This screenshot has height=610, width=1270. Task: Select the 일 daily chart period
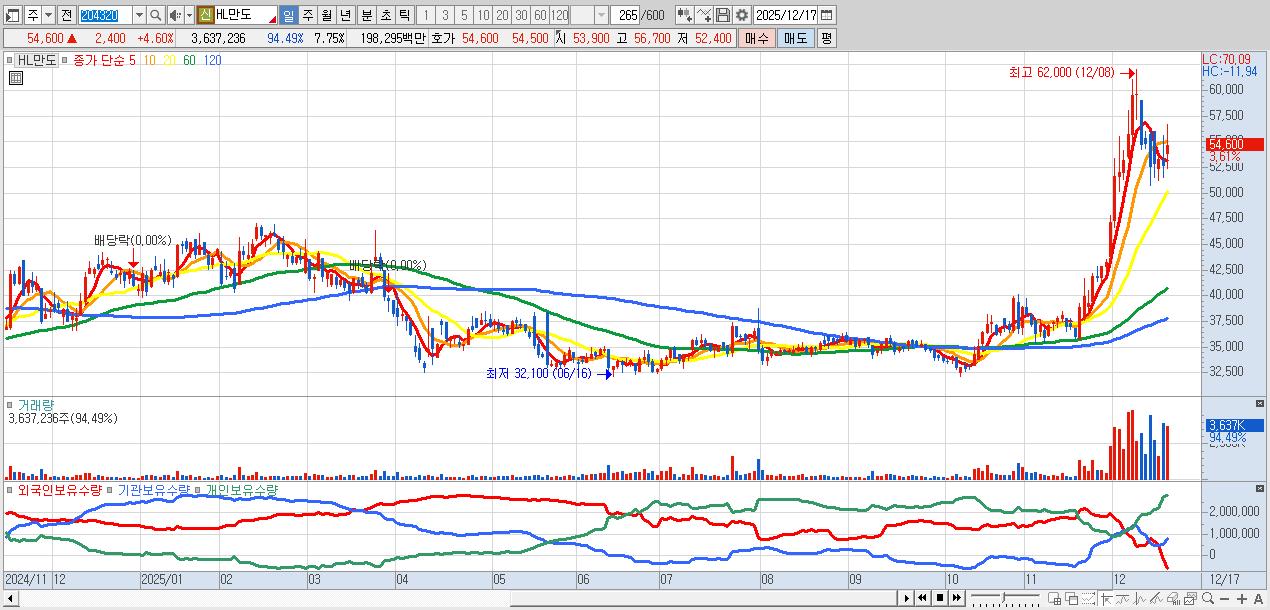288,15
